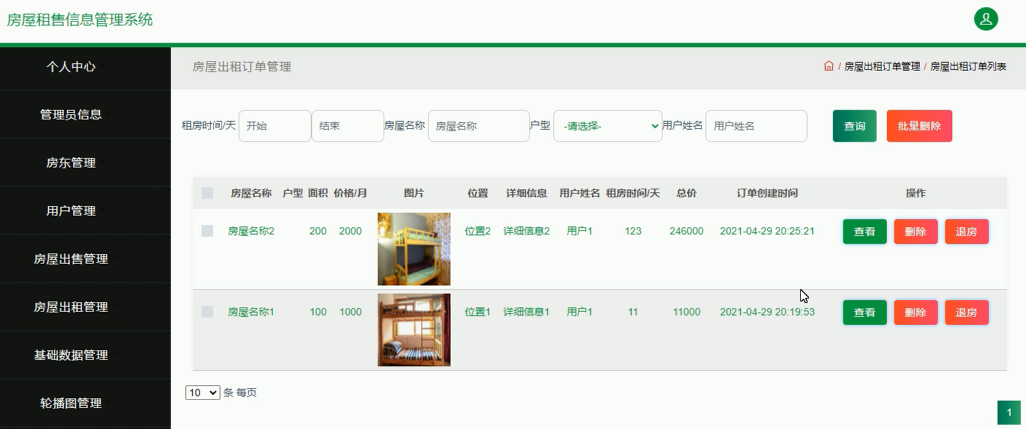Screen dimensions: 1026x429
Task: Open the user avatar icon menu
Action: pyautogui.click(x=985, y=19)
